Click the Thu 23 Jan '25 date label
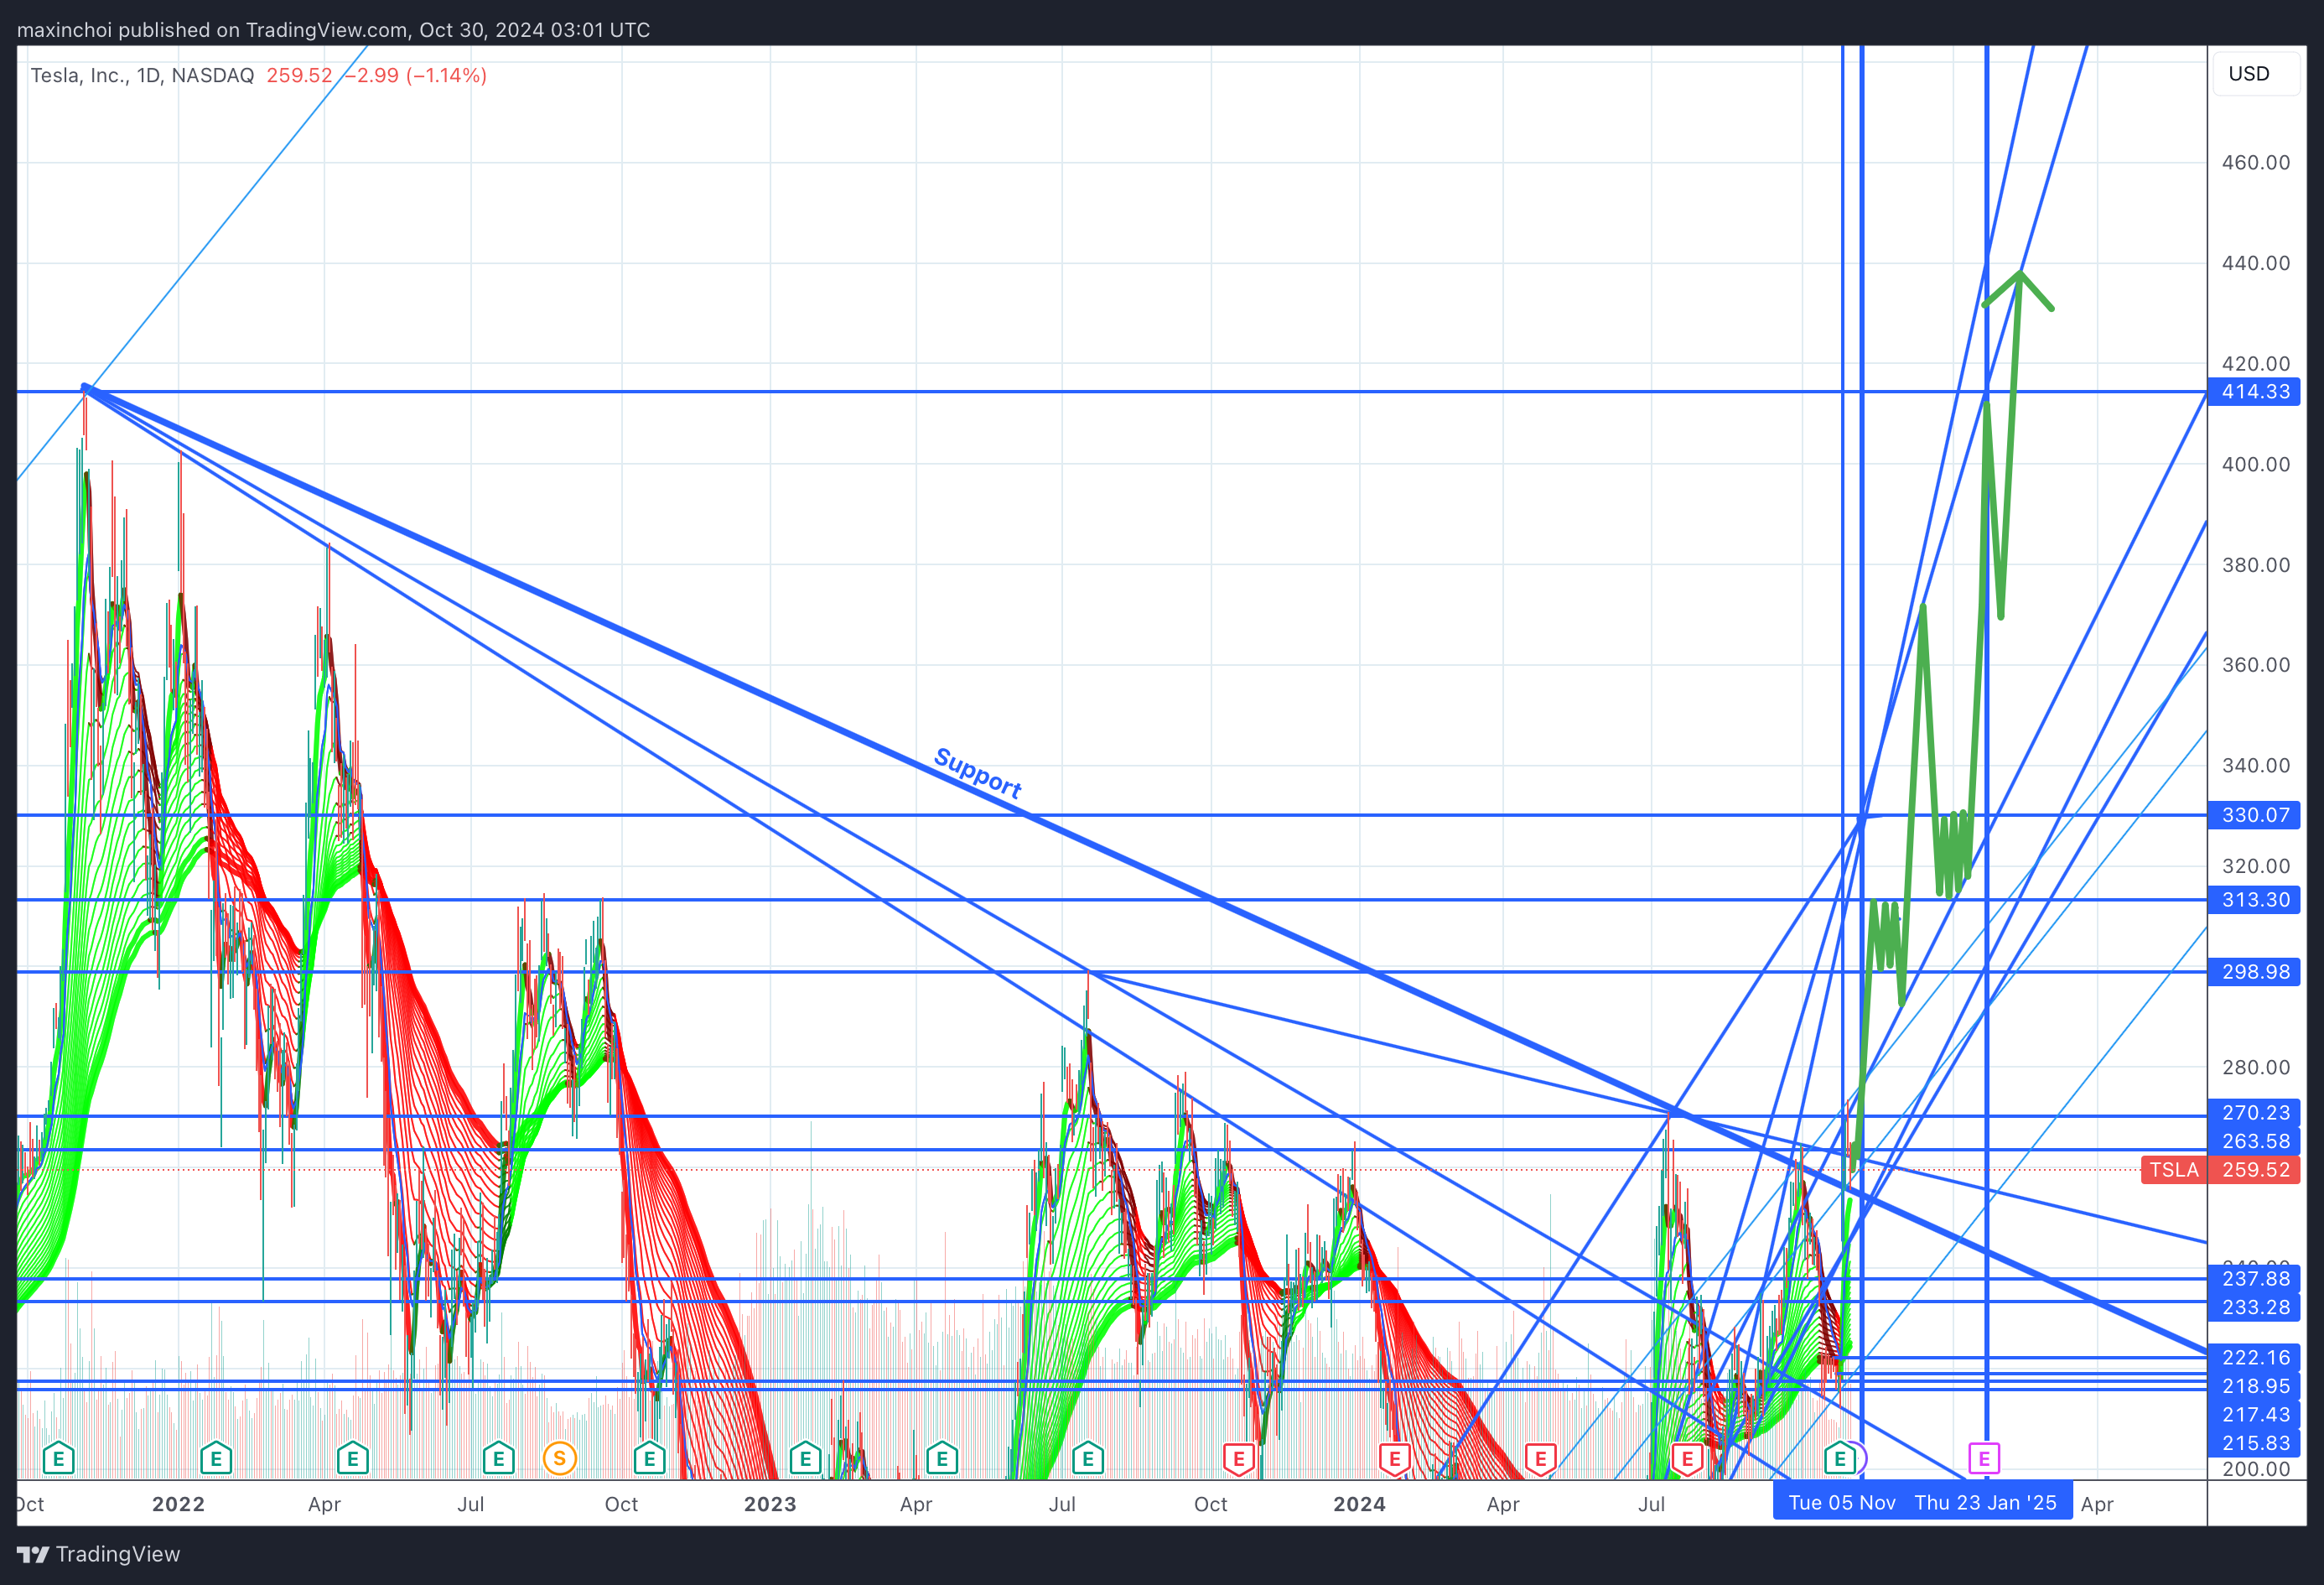The image size is (2324, 1585). pos(1985,1503)
